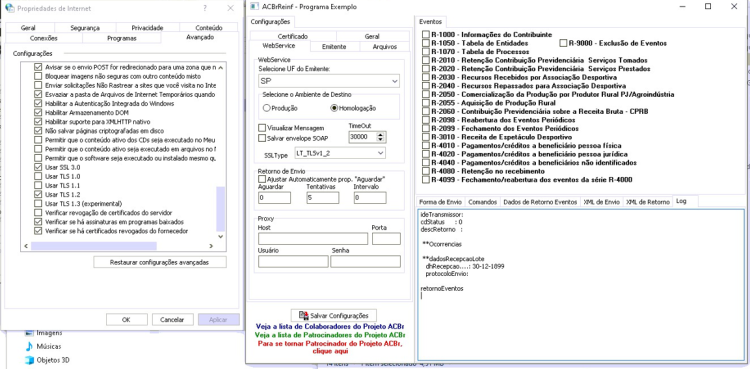The image size is (750, 369).
Task: Click the Tentativas input field
Action: (x=322, y=198)
